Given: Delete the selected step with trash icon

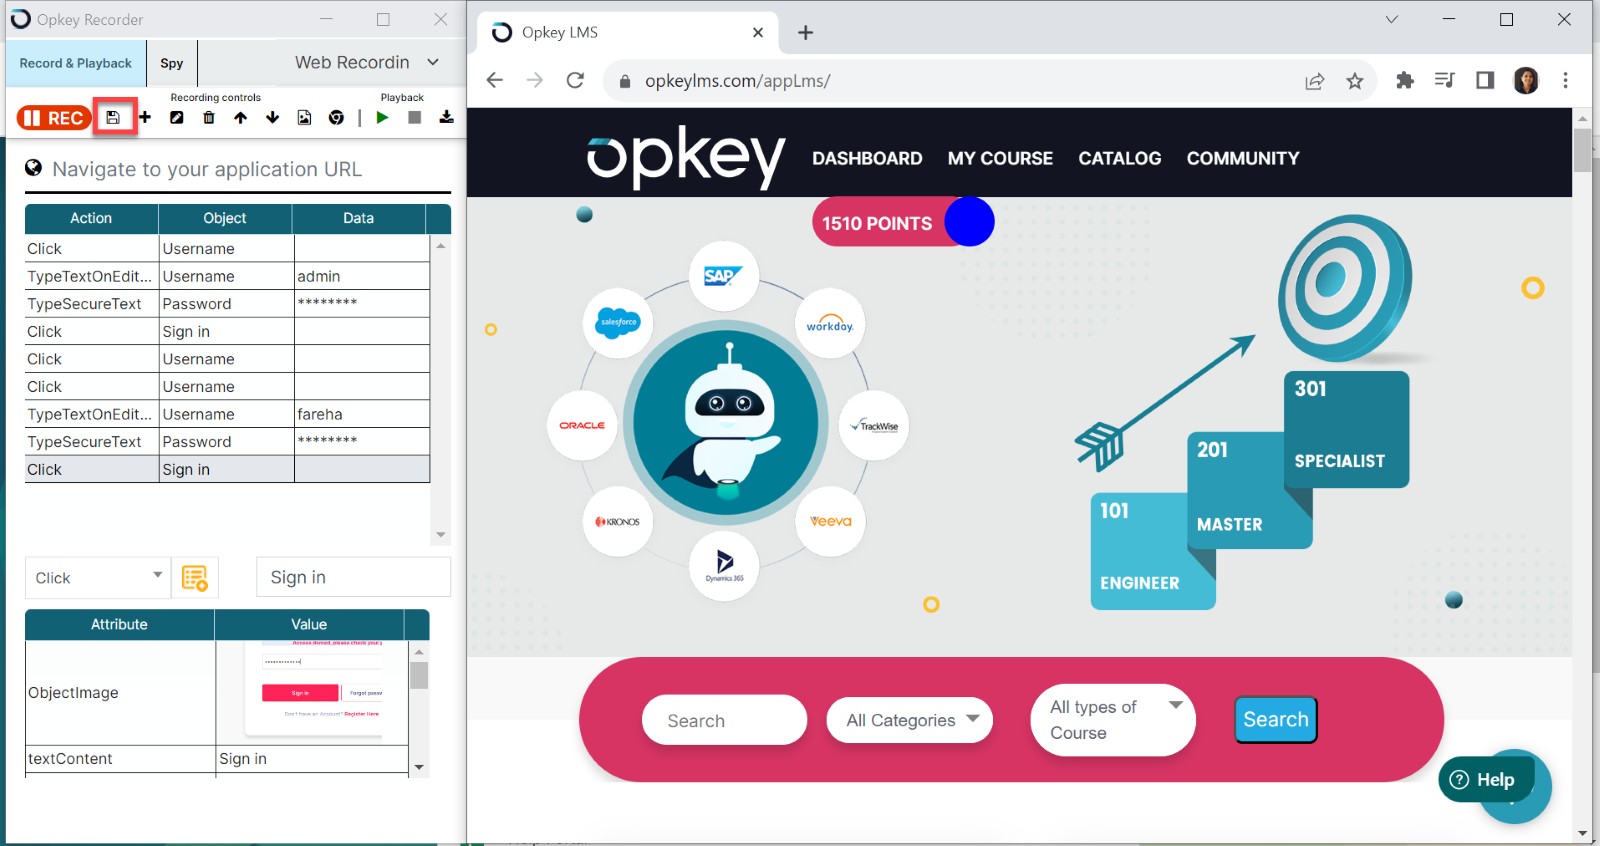Looking at the screenshot, I should (209, 117).
